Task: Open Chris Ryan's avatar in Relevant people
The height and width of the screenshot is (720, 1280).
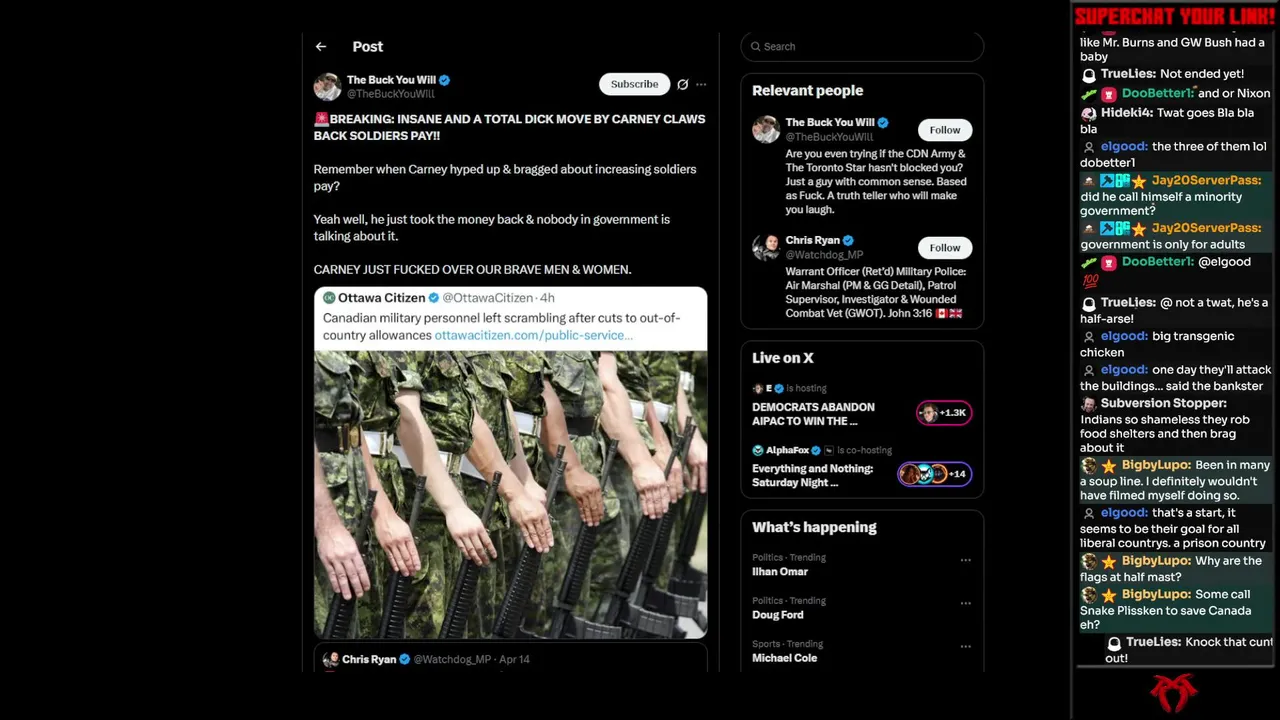Action: pyautogui.click(x=766, y=247)
